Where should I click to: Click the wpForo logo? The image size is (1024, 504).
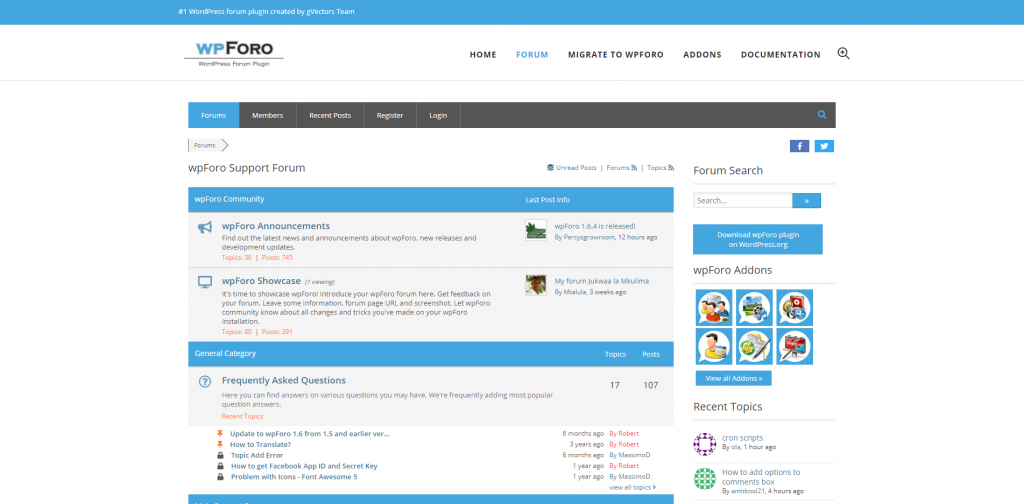click(234, 54)
